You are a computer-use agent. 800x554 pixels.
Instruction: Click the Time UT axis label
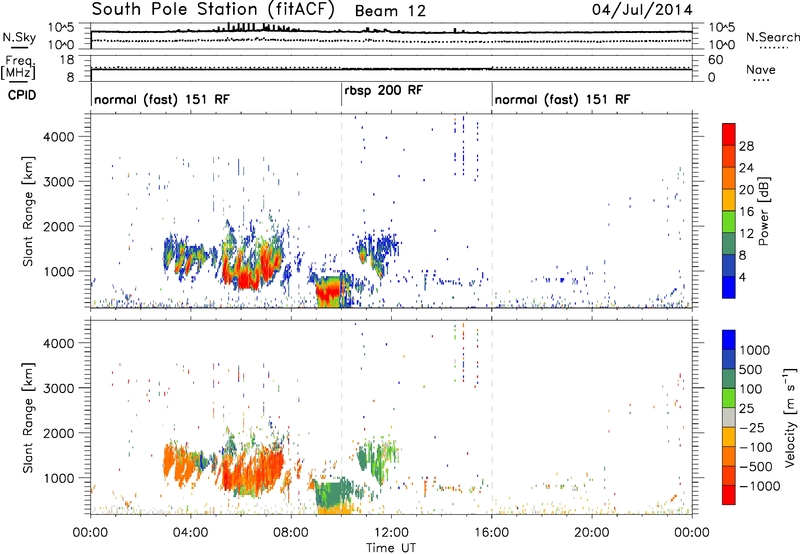tap(391, 548)
